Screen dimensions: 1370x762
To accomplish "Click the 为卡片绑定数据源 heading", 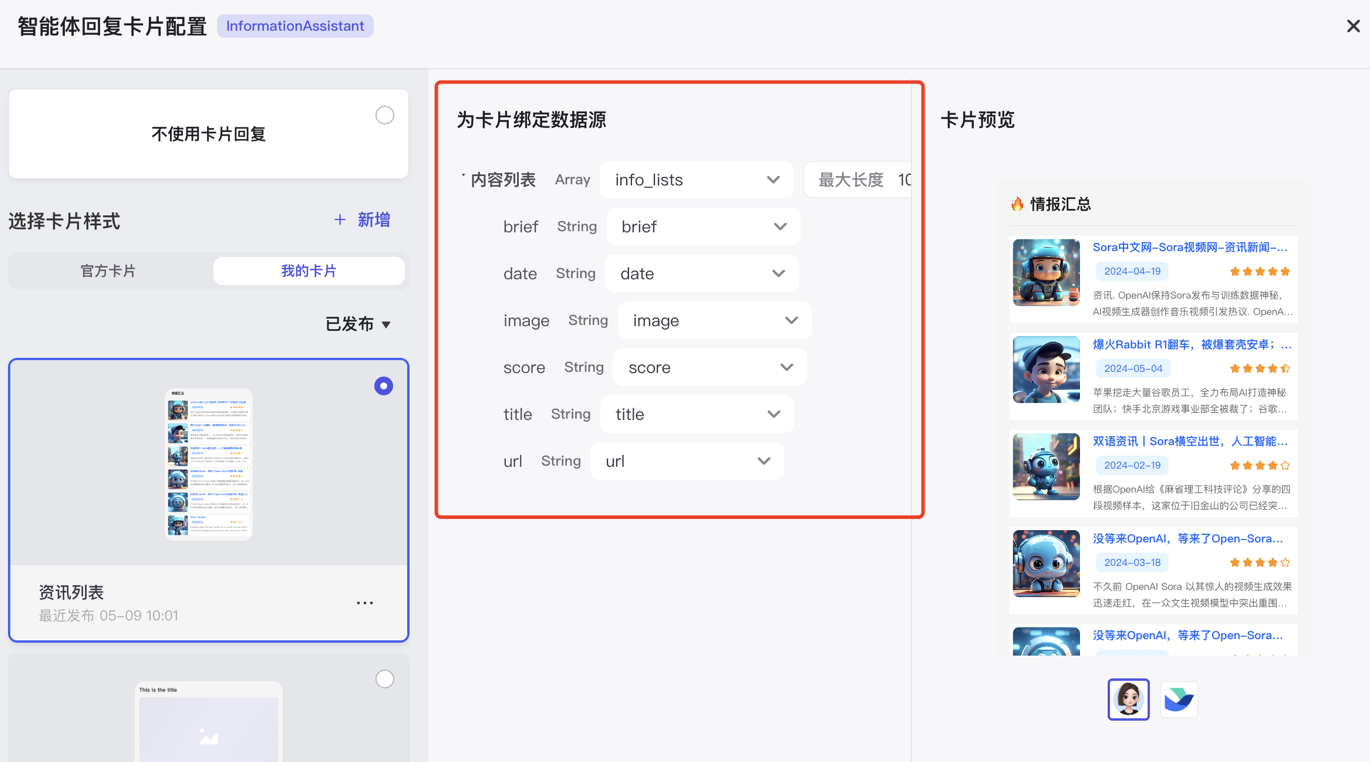I will 531,120.
